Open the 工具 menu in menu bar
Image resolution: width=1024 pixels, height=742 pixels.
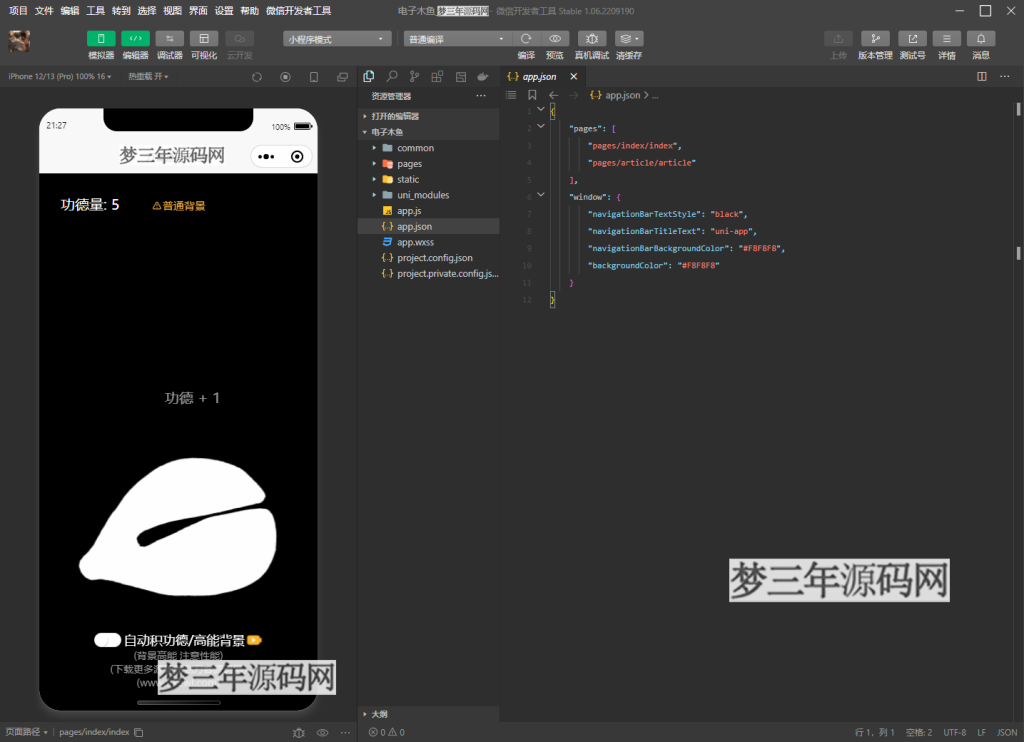95,10
